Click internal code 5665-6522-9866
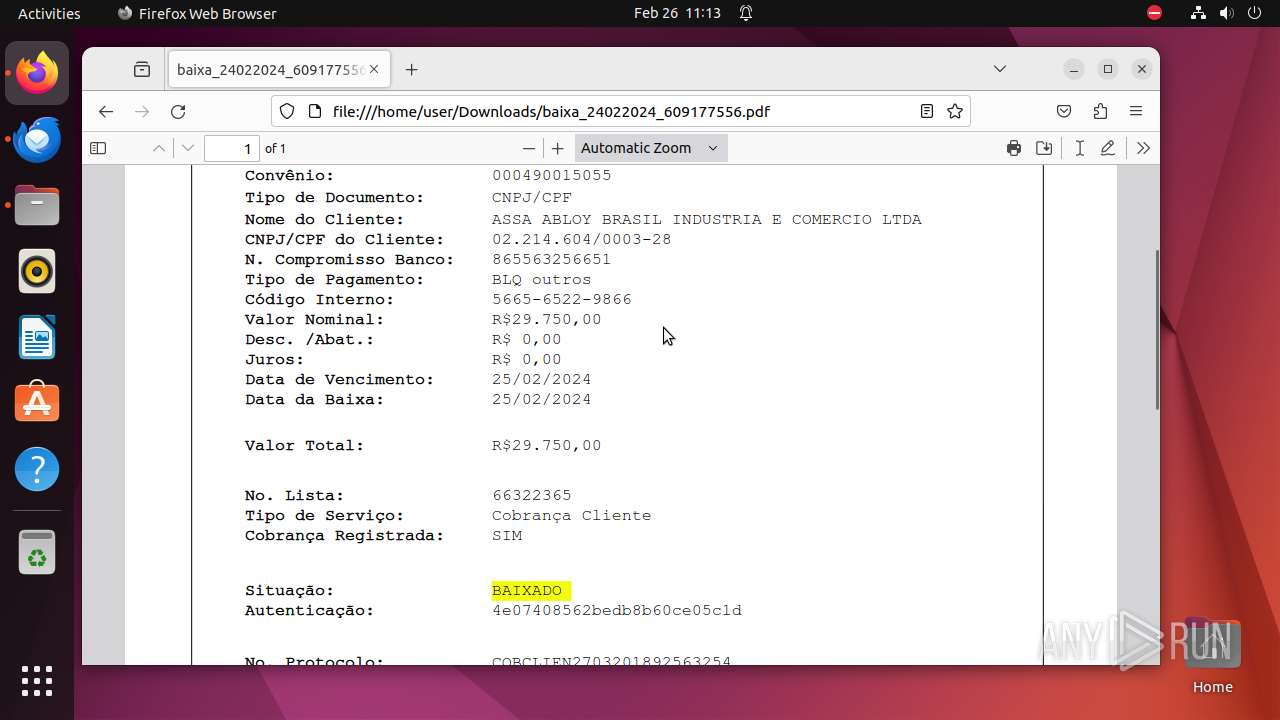 click(x=561, y=299)
